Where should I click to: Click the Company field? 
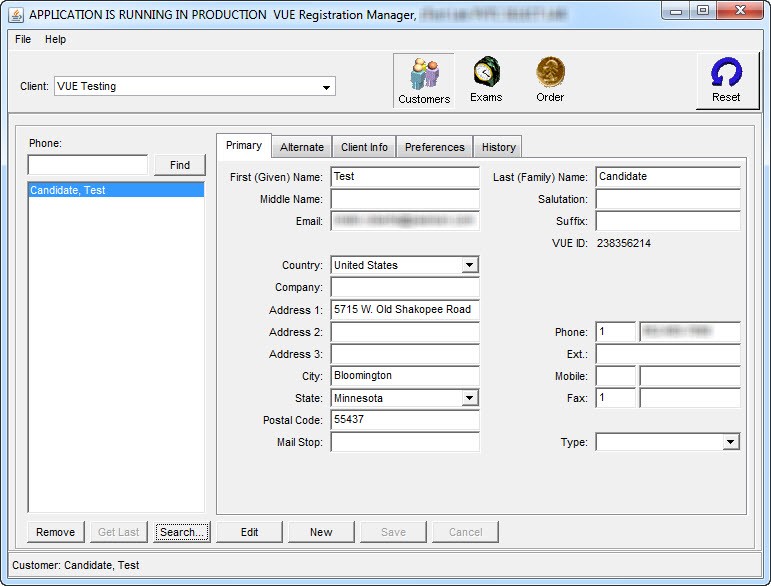click(x=405, y=287)
